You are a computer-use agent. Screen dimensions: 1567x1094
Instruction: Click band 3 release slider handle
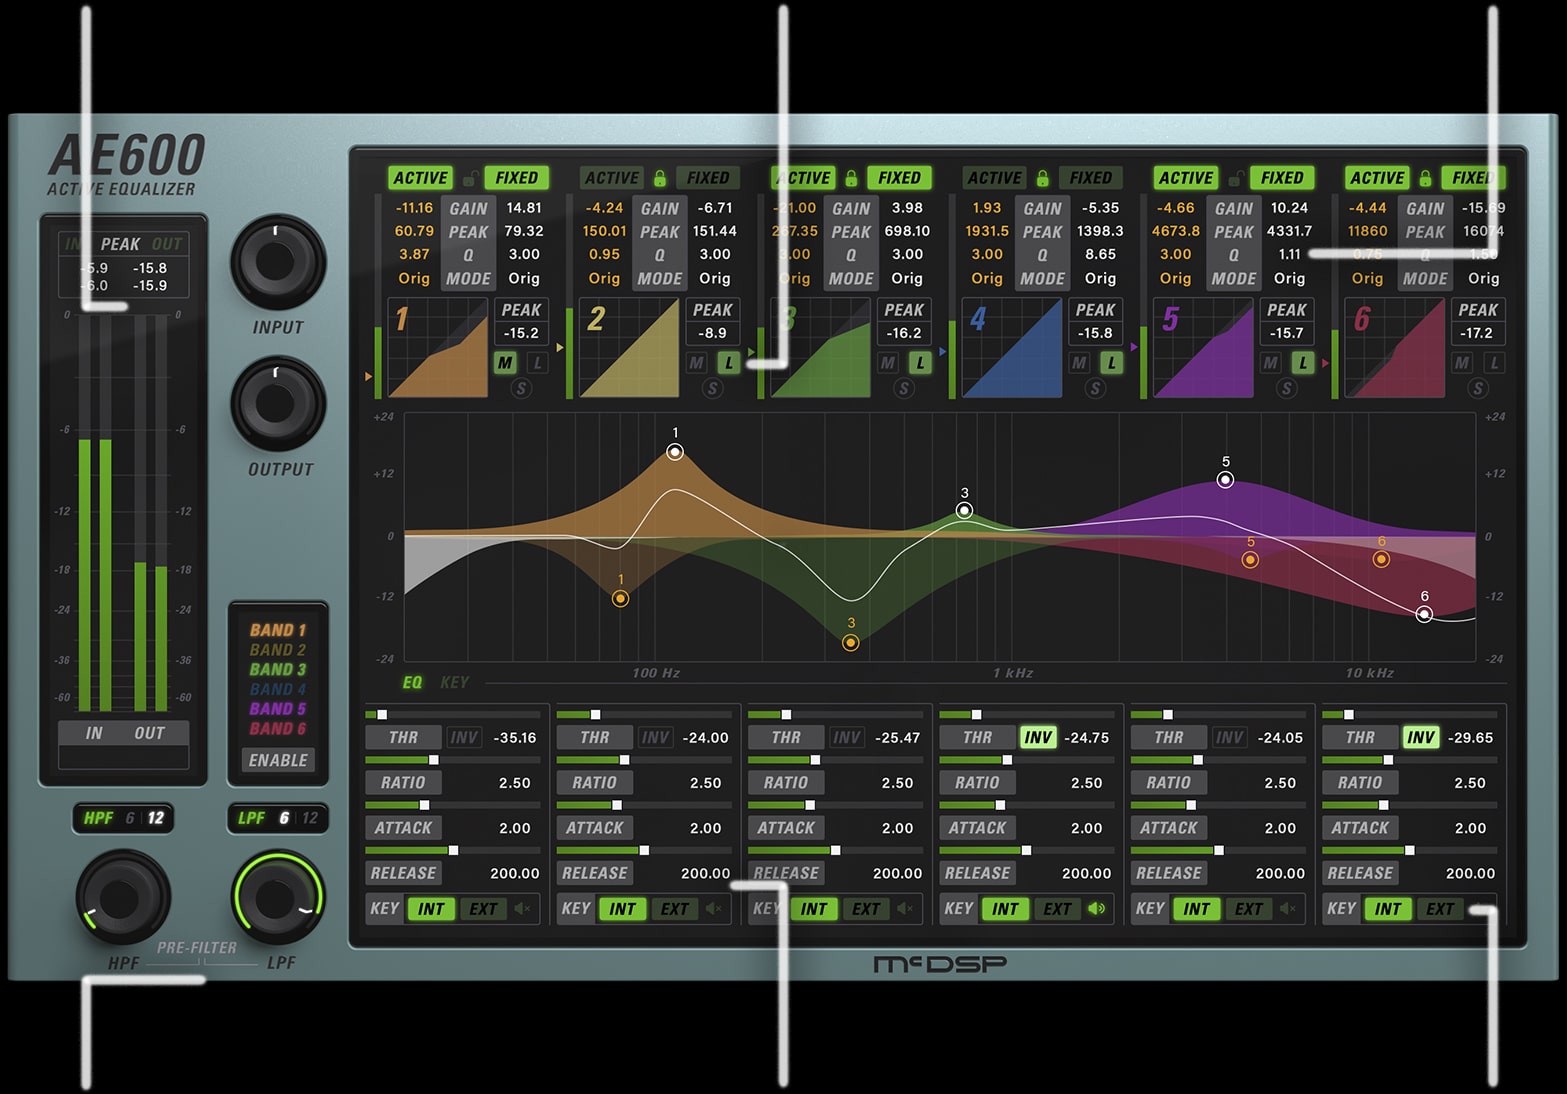pyautogui.click(x=835, y=851)
